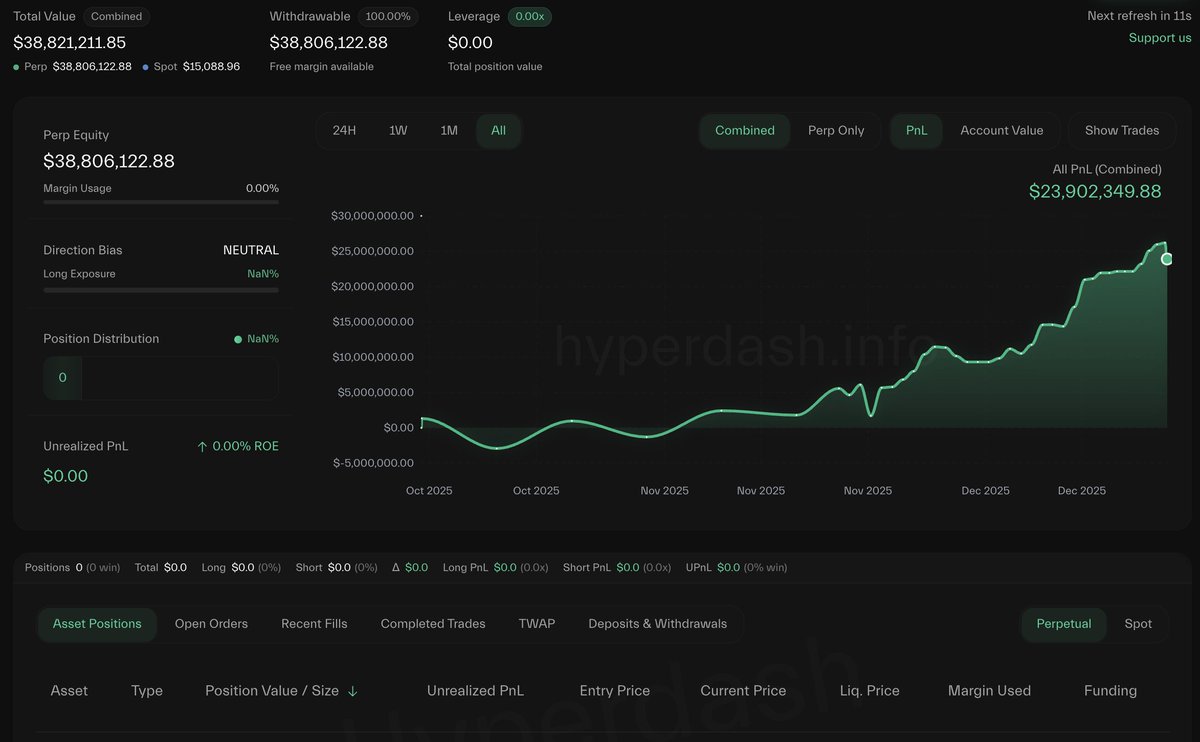This screenshot has width=1200, height=742.
Task: Open the Support us link
Action: tap(1159, 37)
